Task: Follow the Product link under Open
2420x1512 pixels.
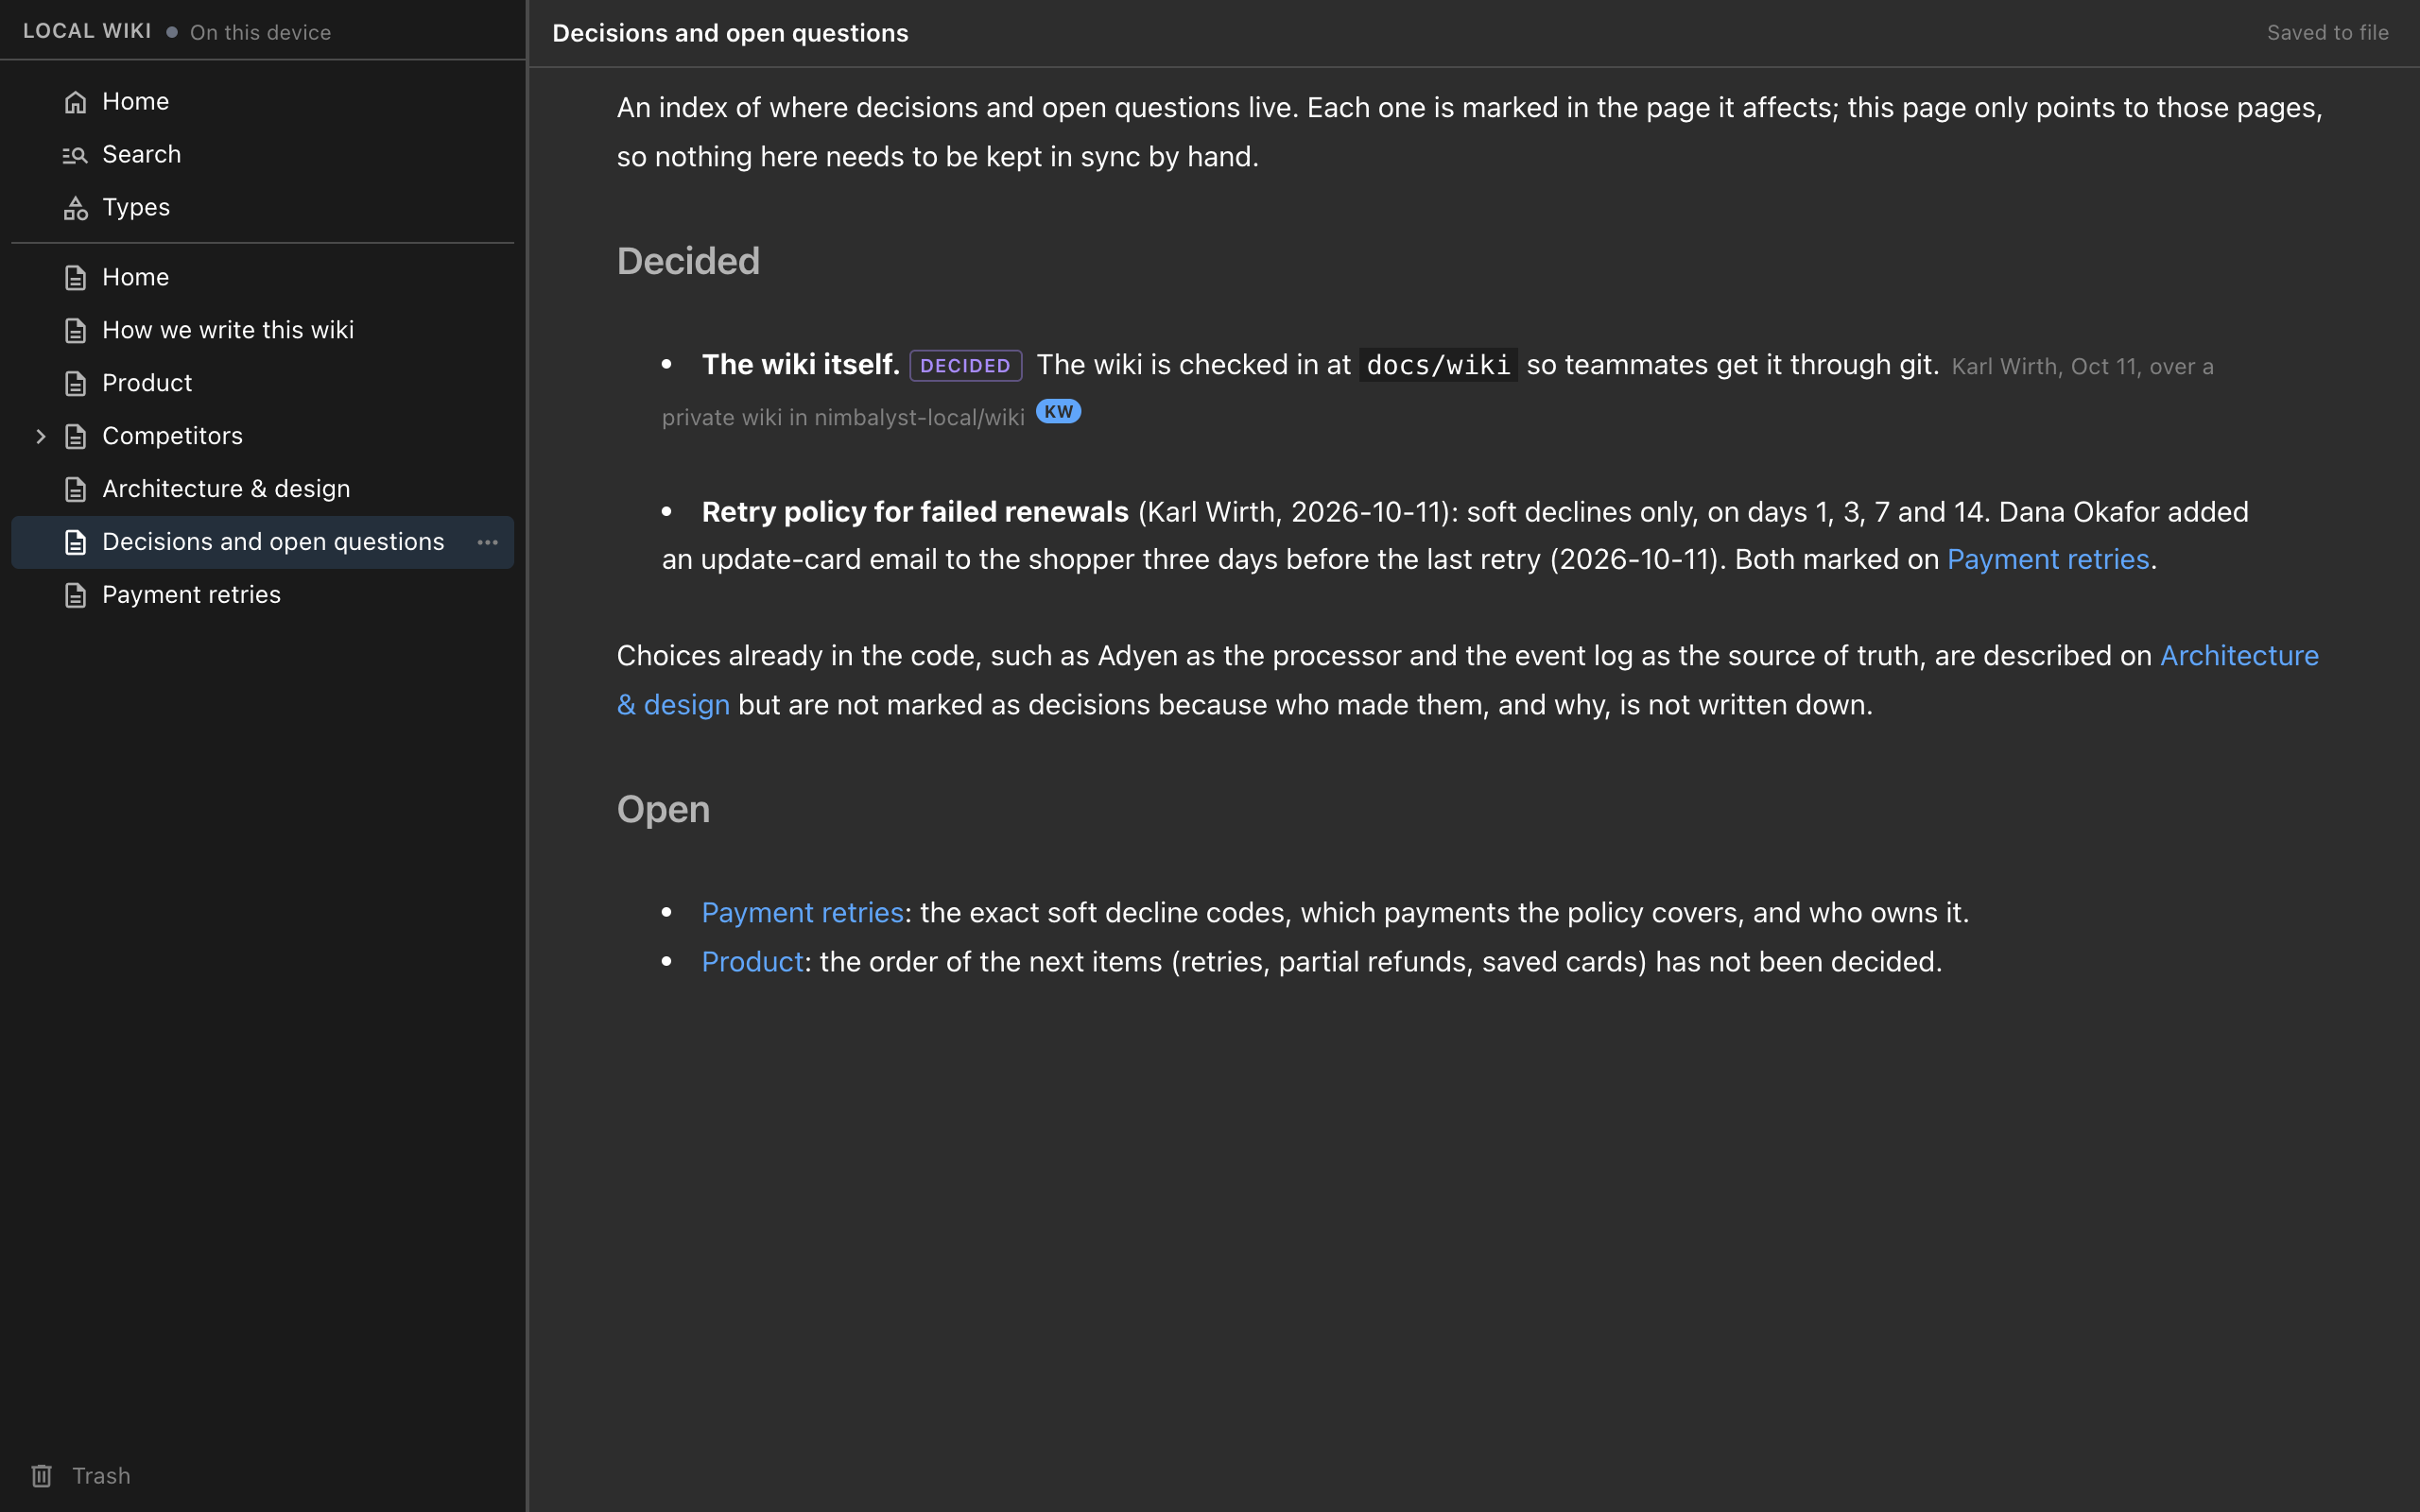Action: click(752, 962)
